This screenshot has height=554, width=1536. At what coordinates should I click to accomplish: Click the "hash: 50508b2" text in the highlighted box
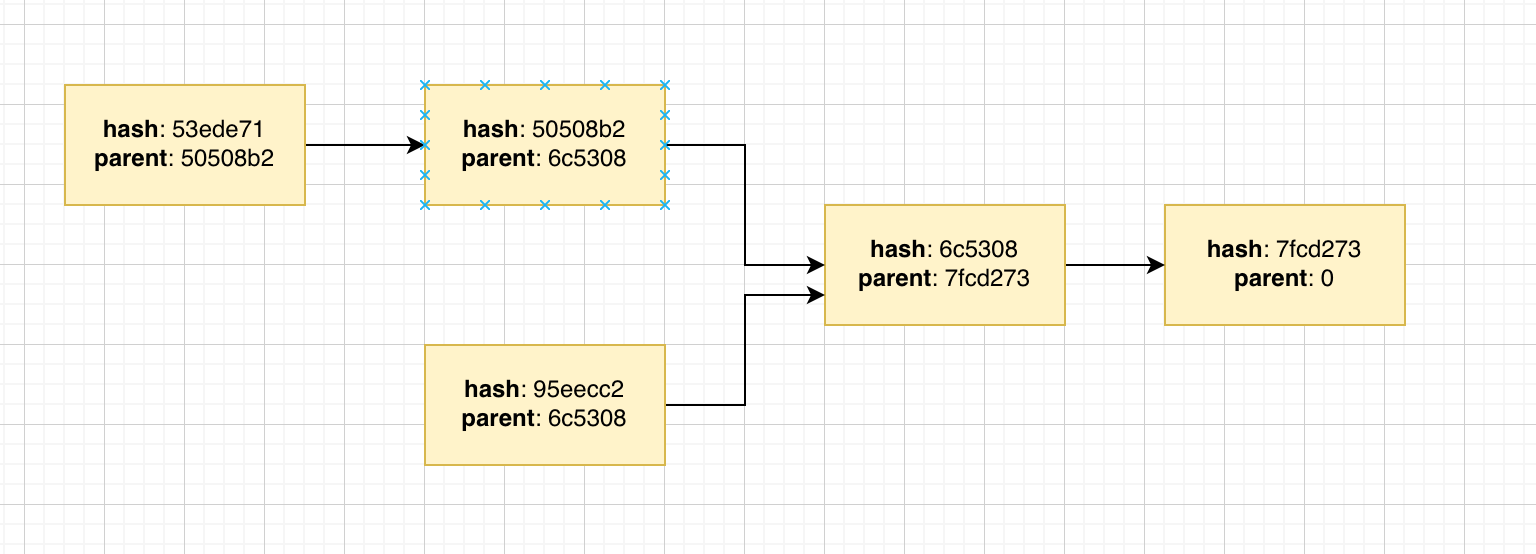[544, 129]
